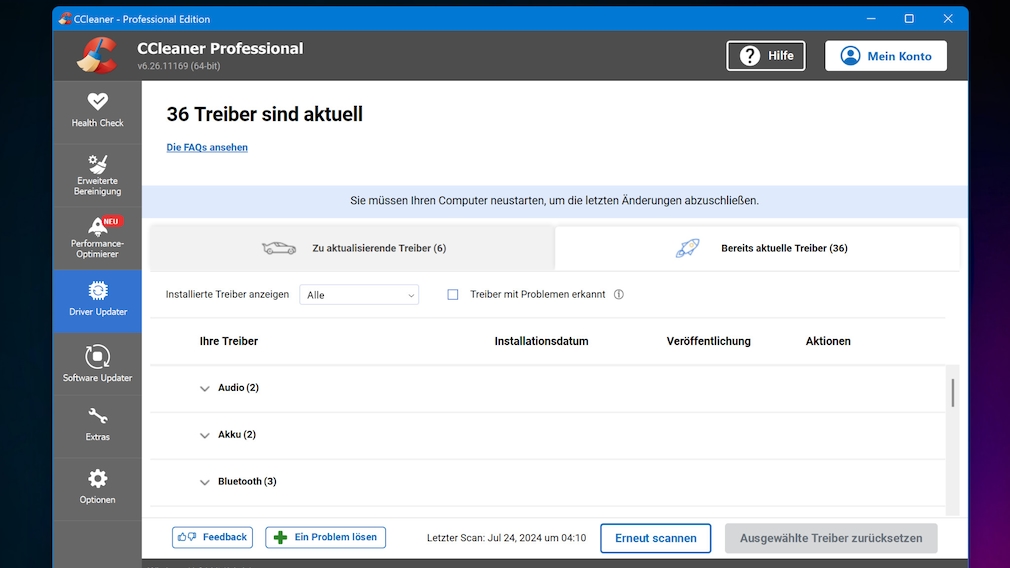The image size is (1010, 568).
Task: Open Optionen settings in sidebar
Action: tap(97, 488)
